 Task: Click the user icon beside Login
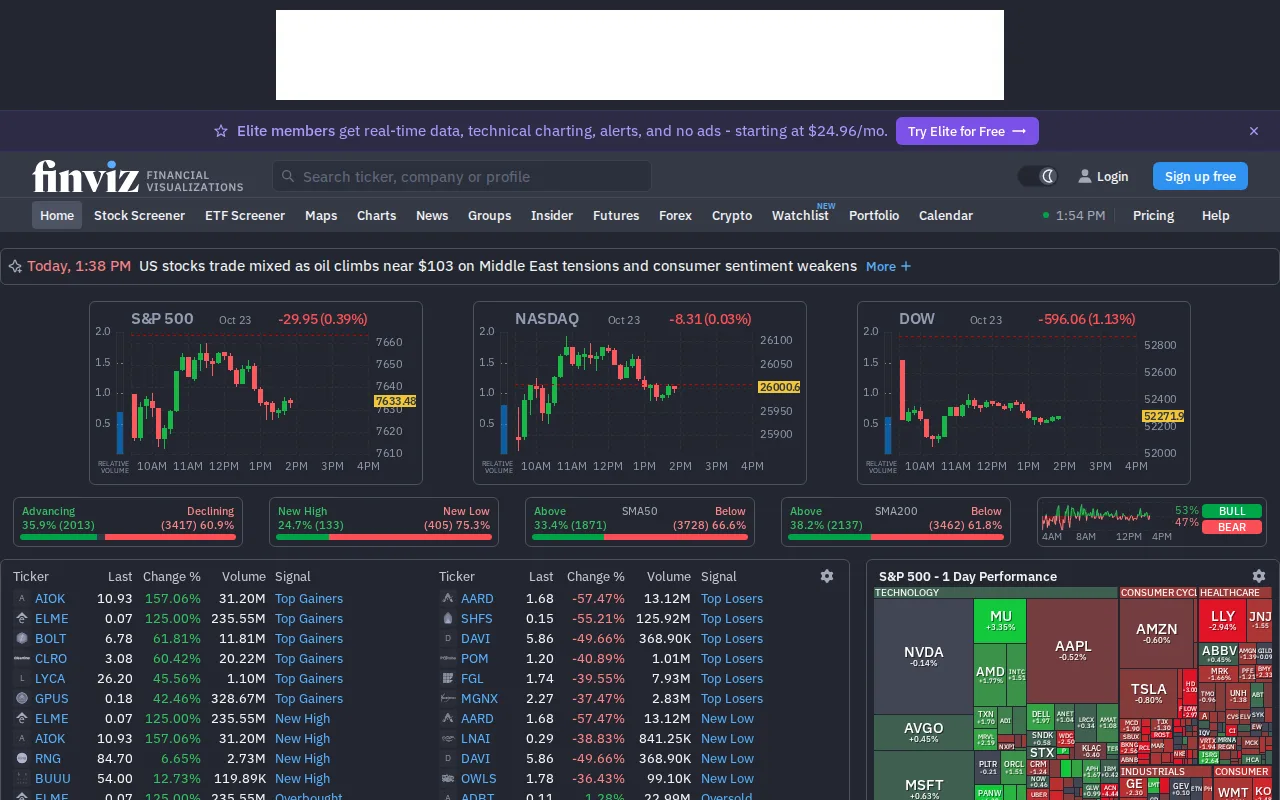1085,176
